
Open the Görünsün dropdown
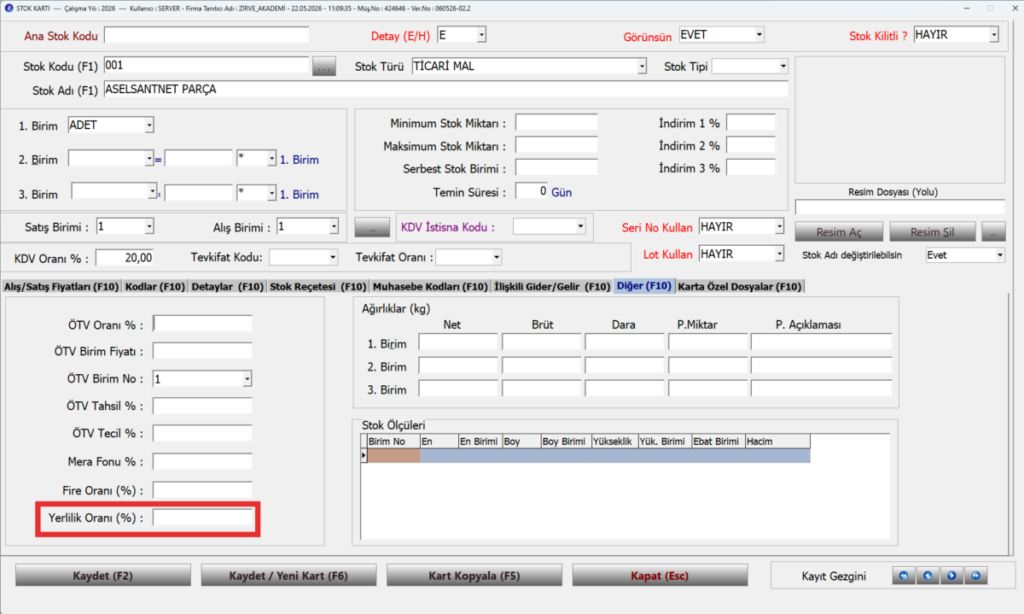pyautogui.click(x=759, y=35)
